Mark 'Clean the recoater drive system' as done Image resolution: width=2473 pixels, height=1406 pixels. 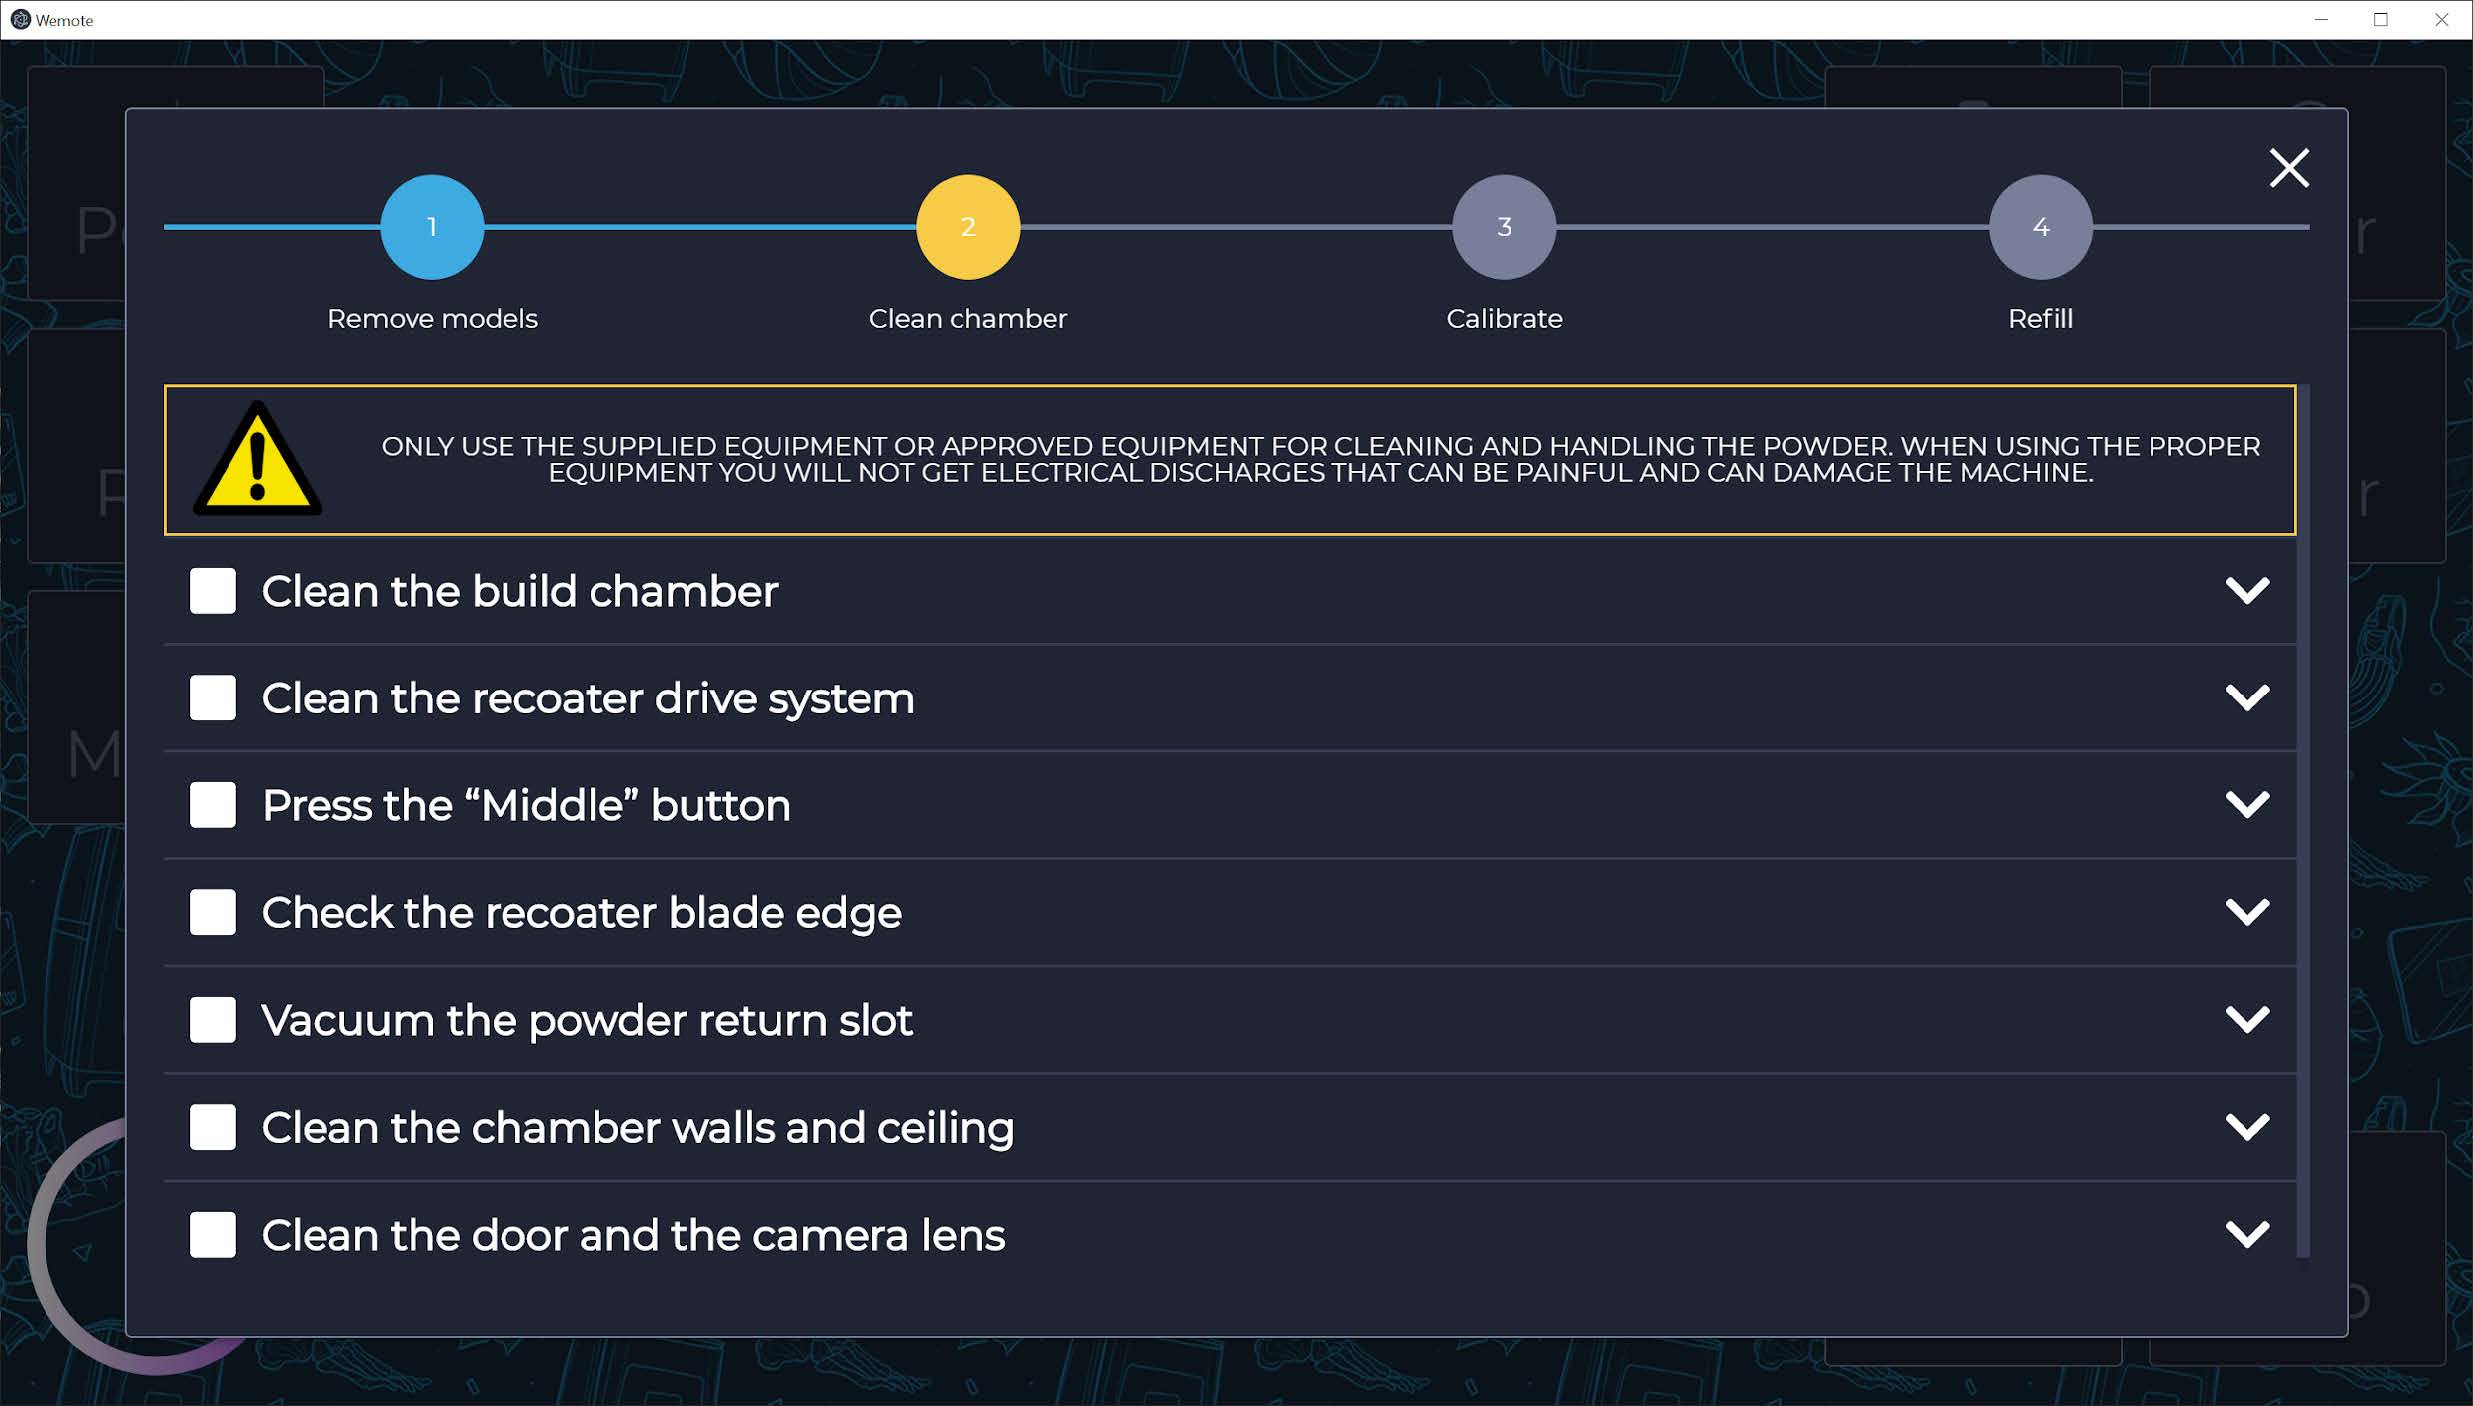[x=211, y=698]
